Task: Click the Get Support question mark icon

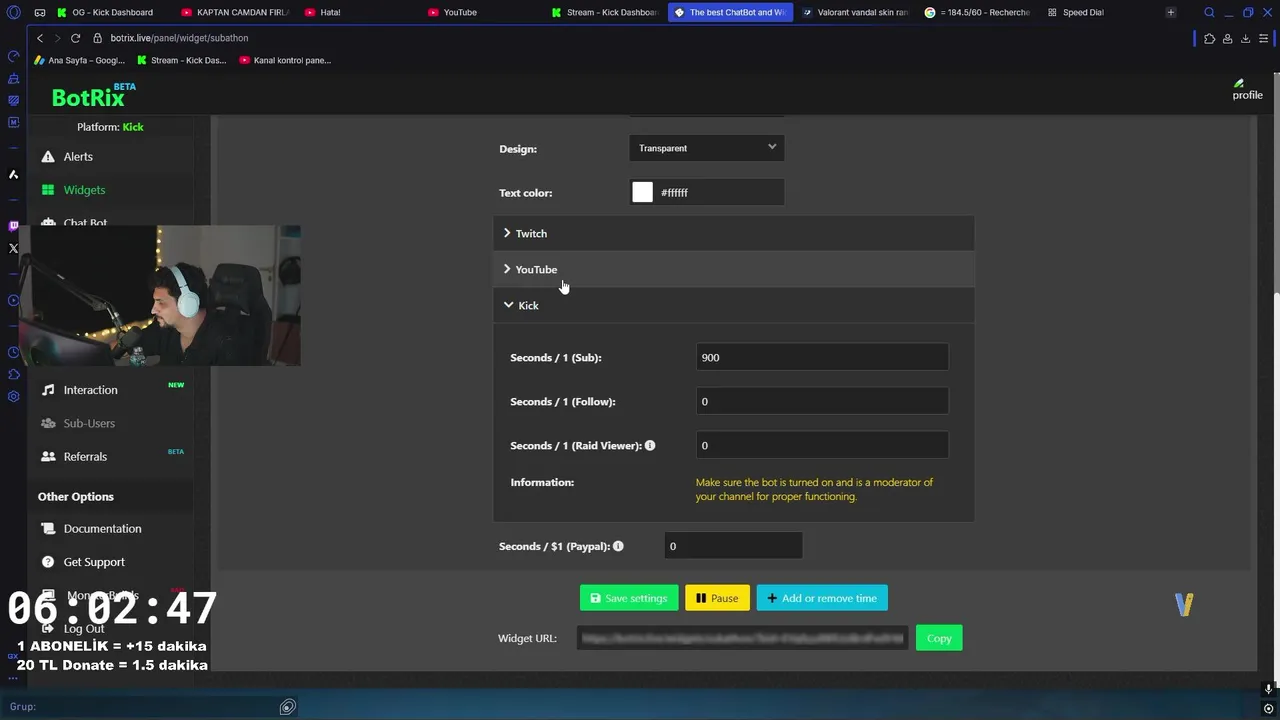Action: coord(48,562)
